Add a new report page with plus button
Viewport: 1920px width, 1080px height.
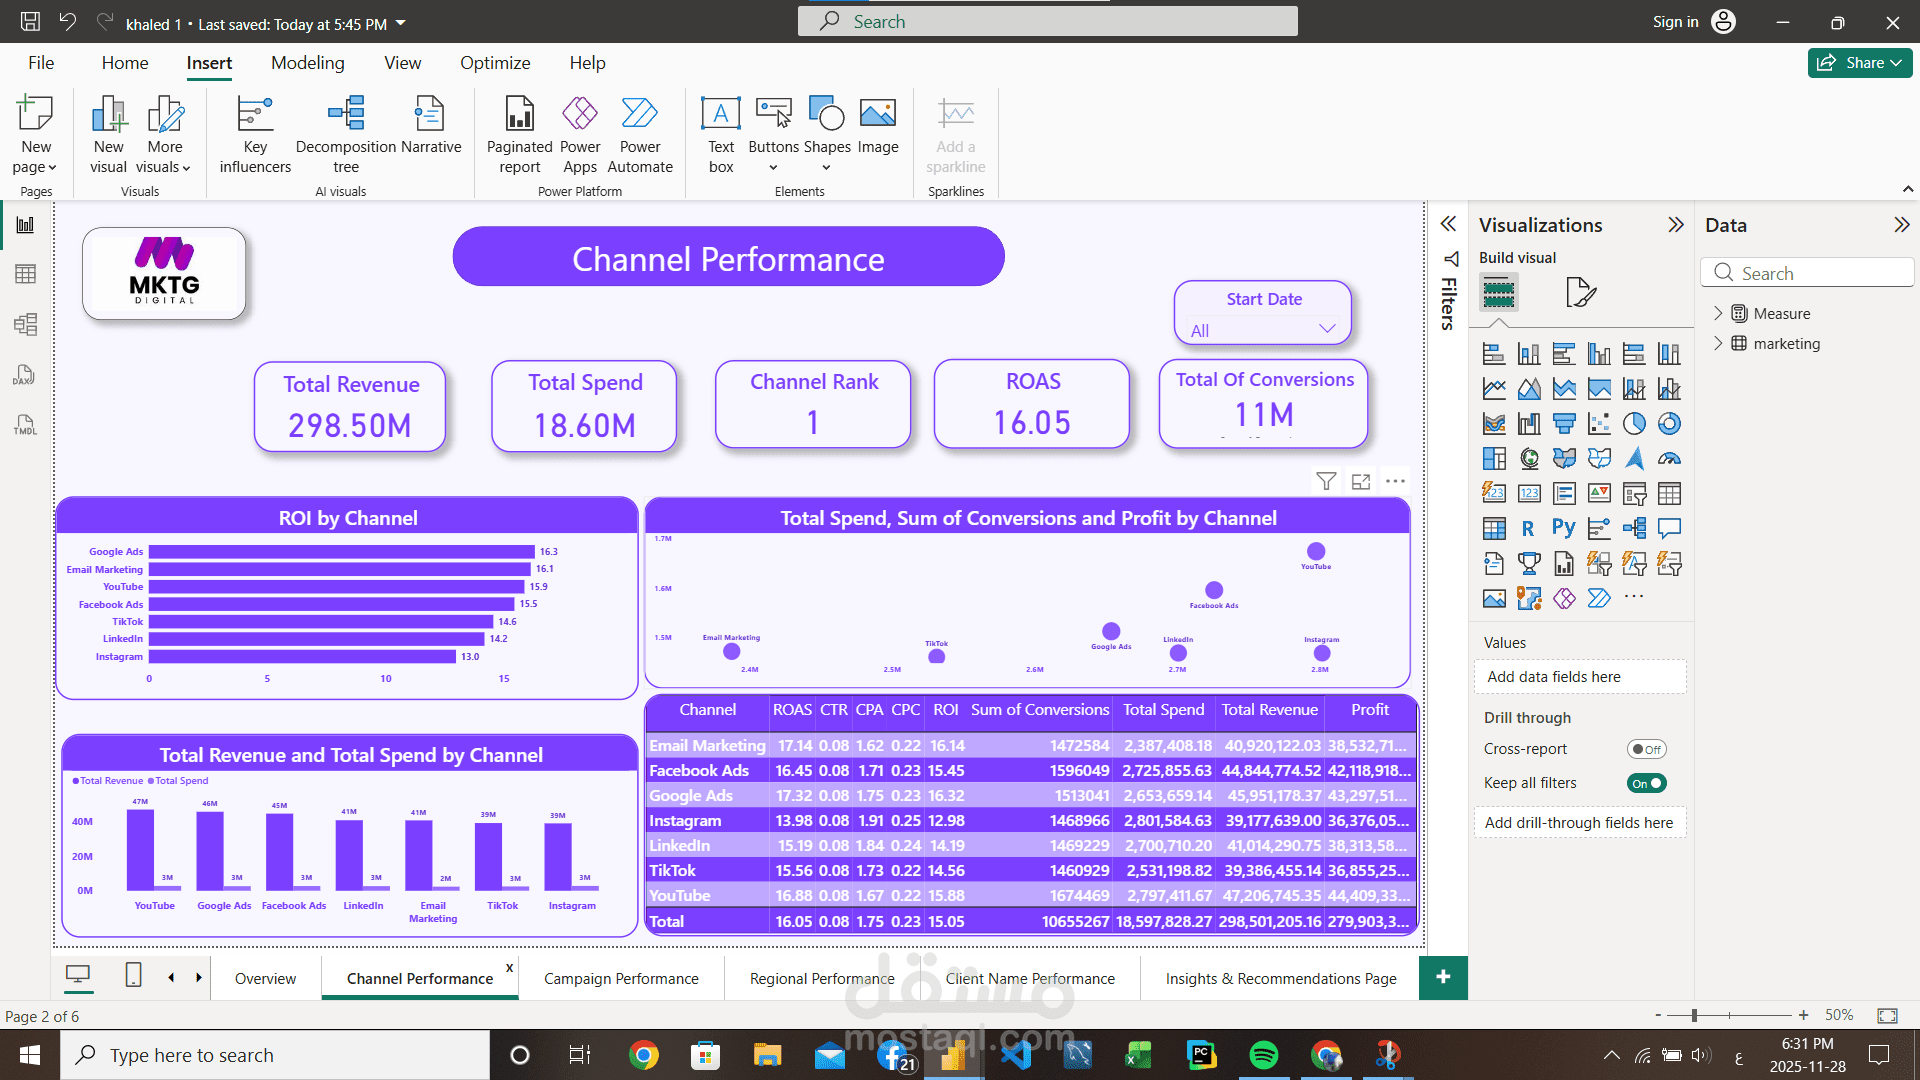click(1442, 977)
